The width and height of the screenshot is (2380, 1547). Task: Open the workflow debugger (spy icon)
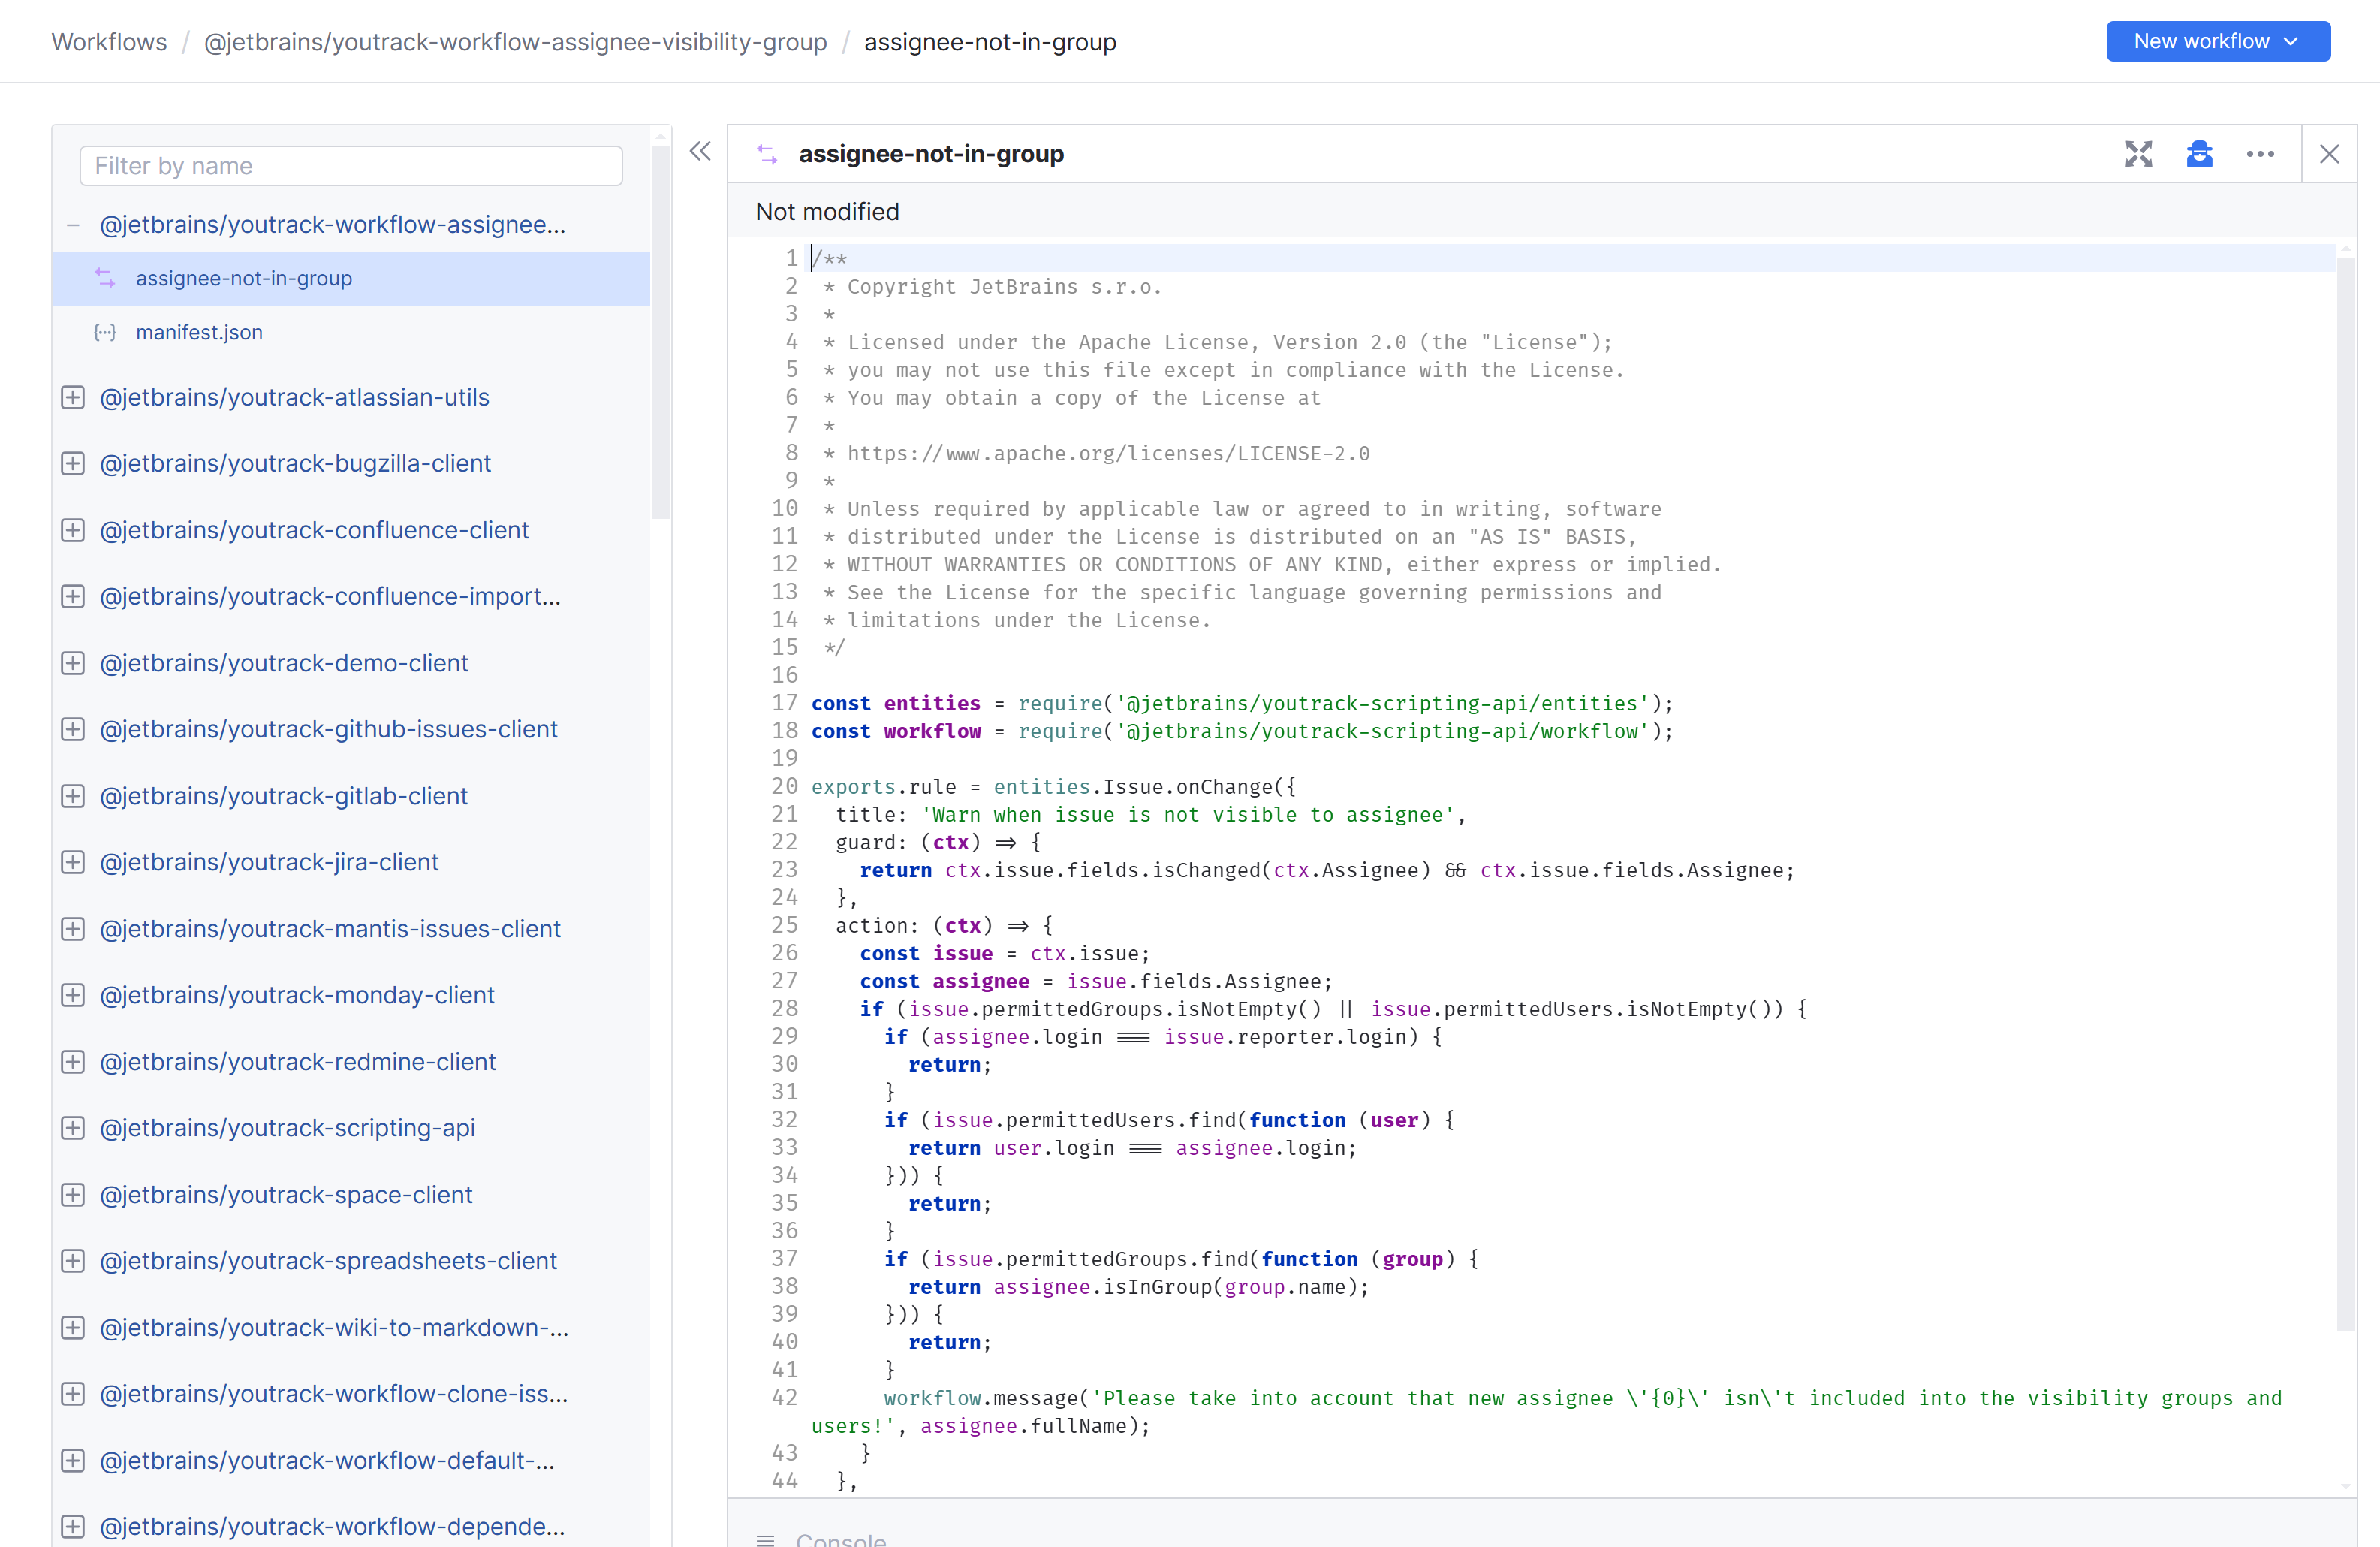tap(2200, 154)
